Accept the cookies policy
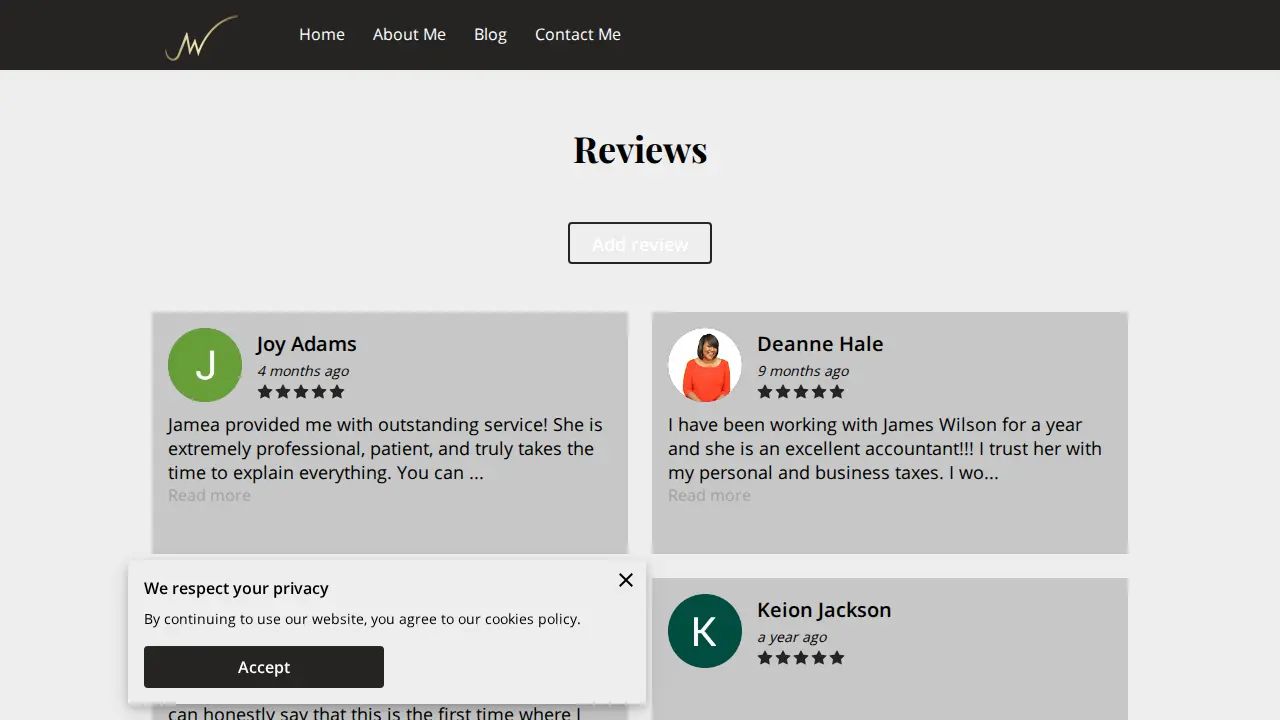The height and width of the screenshot is (720, 1280). point(264,667)
